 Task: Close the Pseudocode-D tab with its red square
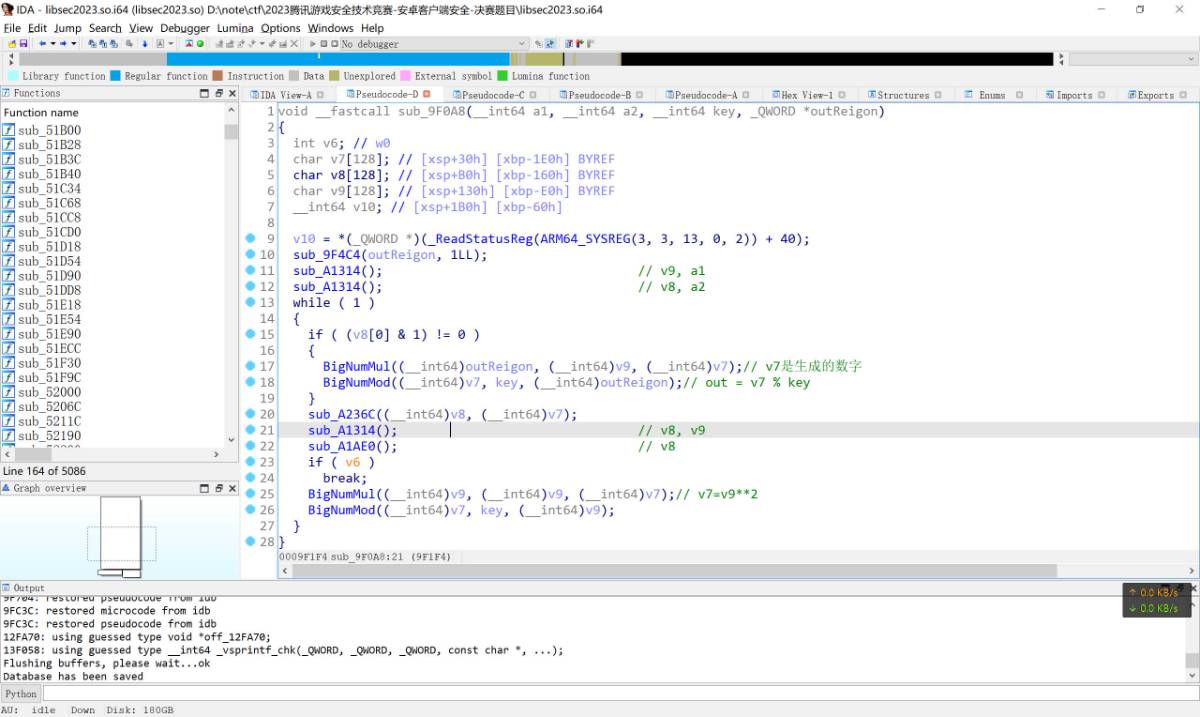coord(427,94)
